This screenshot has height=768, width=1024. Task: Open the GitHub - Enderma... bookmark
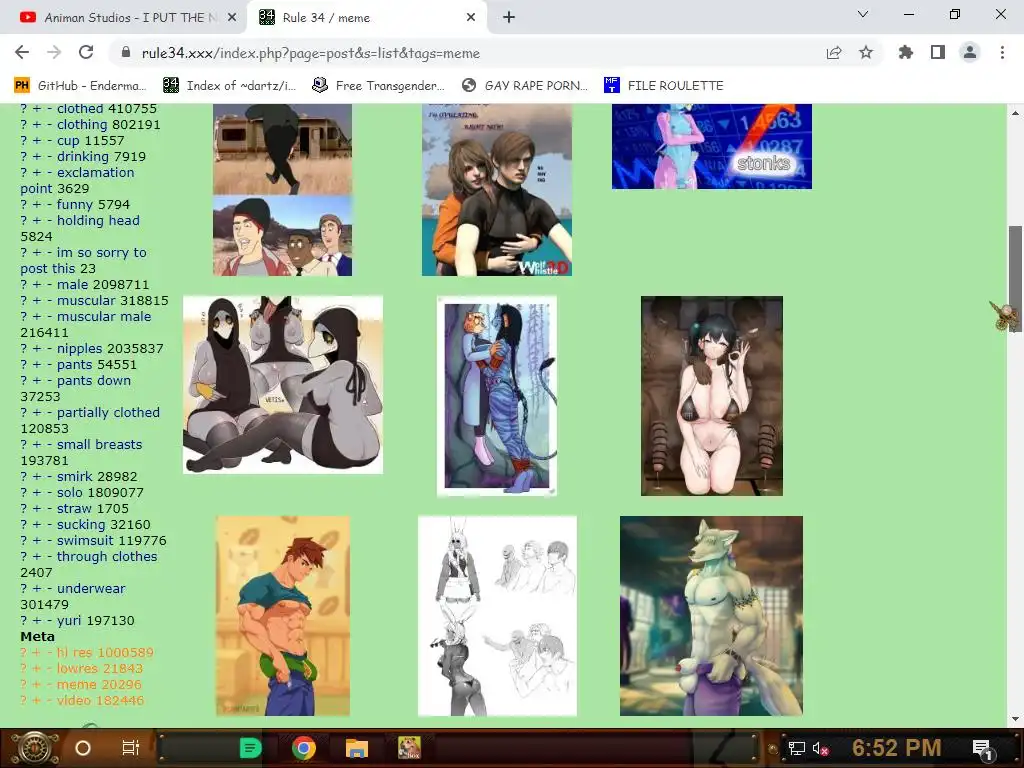point(80,86)
